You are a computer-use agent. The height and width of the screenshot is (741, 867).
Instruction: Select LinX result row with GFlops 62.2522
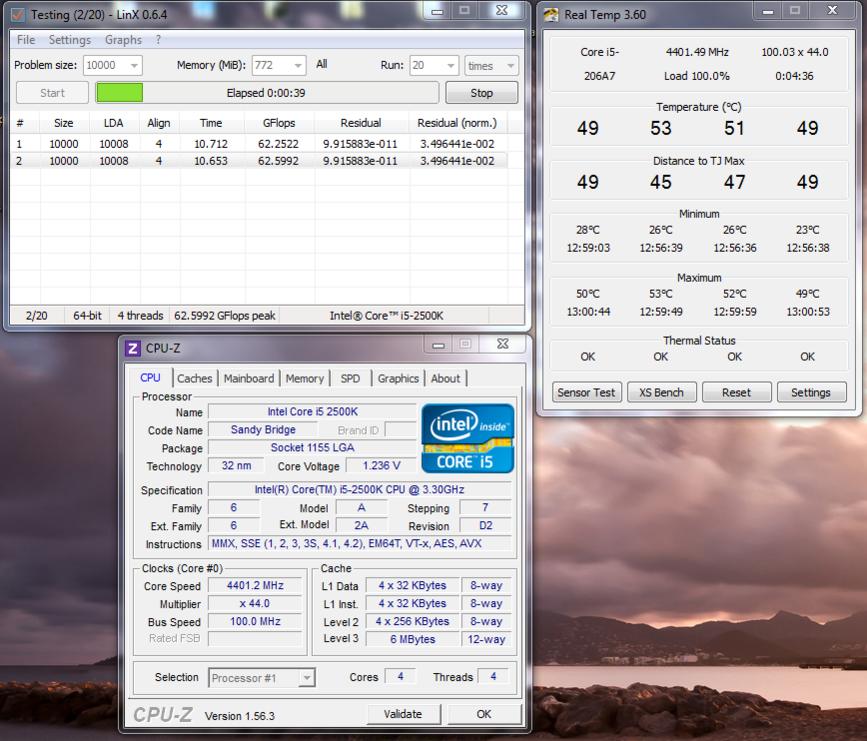click(x=259, y=144)
